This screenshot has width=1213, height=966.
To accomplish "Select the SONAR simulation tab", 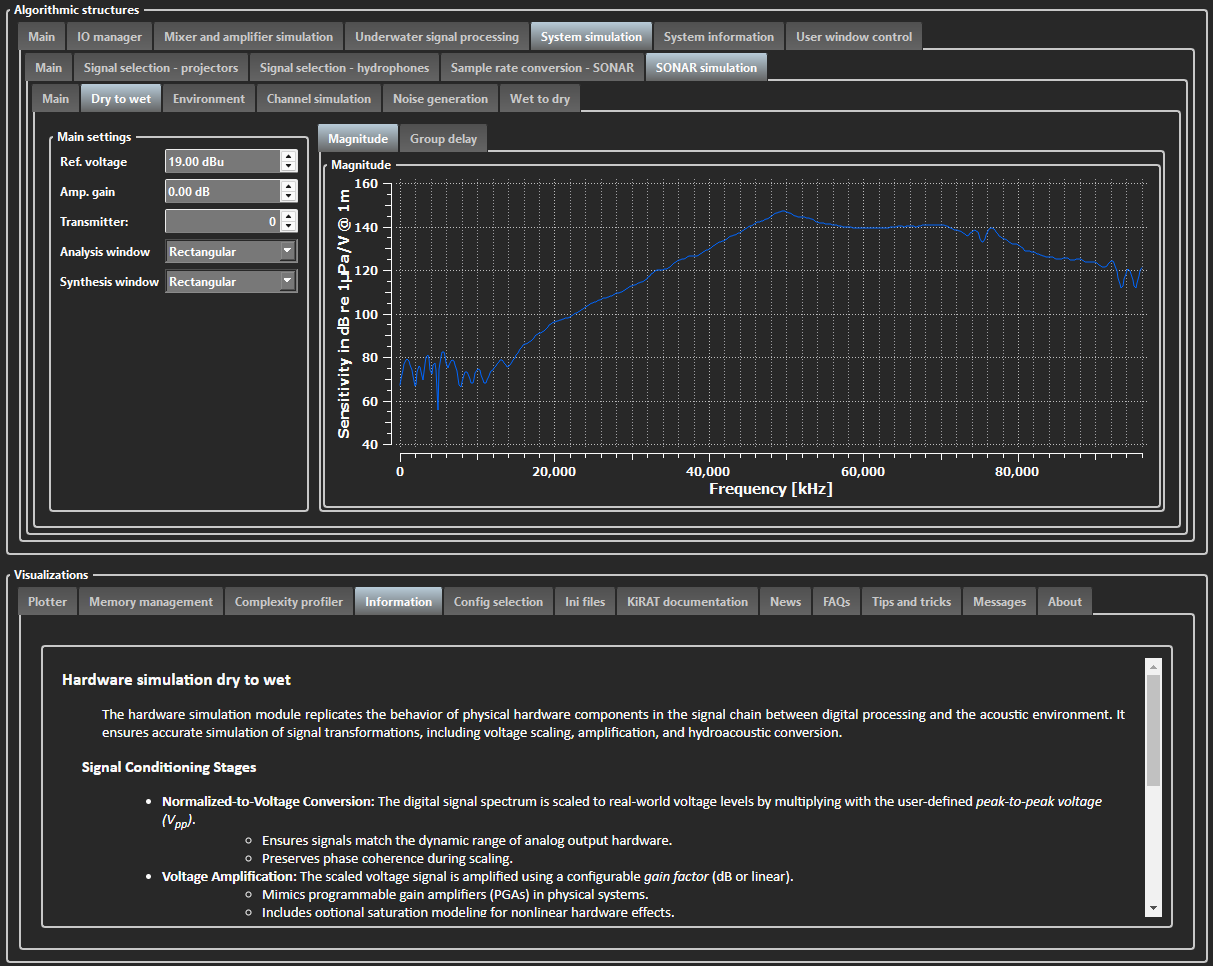I will pos(706,68).
